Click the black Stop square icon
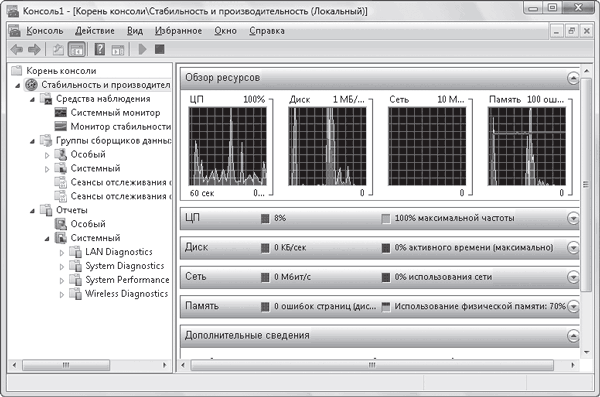The image size is (600, 397). coord(160,49)
